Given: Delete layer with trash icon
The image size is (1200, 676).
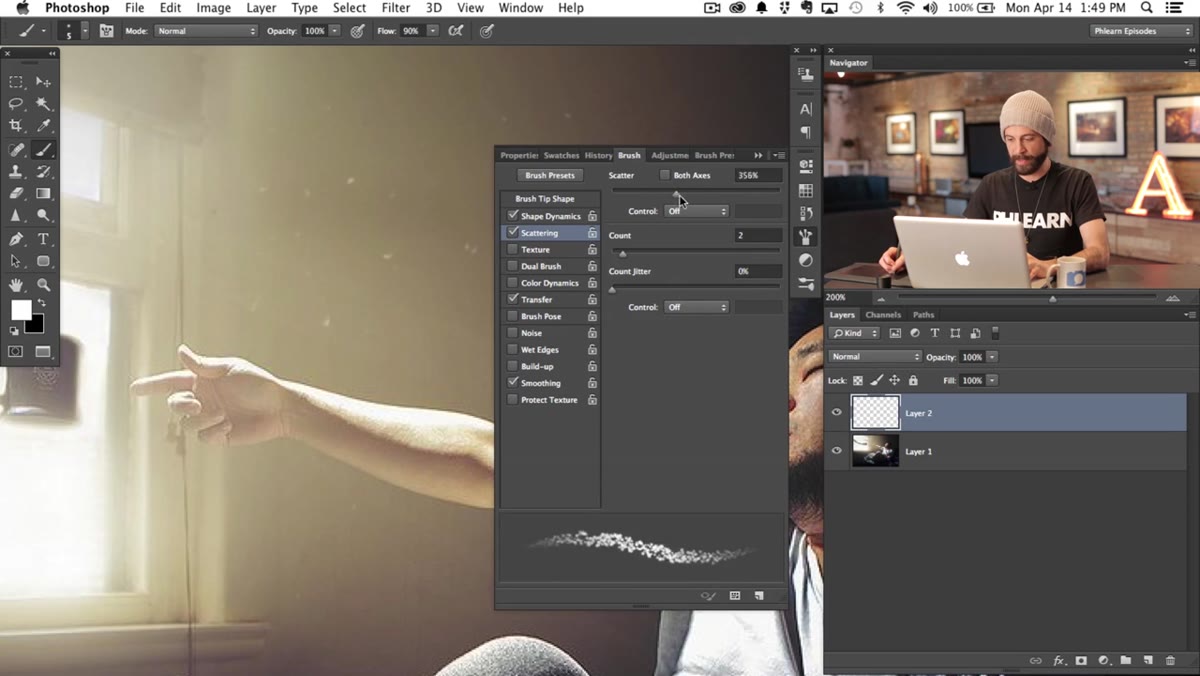Looking at the screenshot, I should [1170, 661].
